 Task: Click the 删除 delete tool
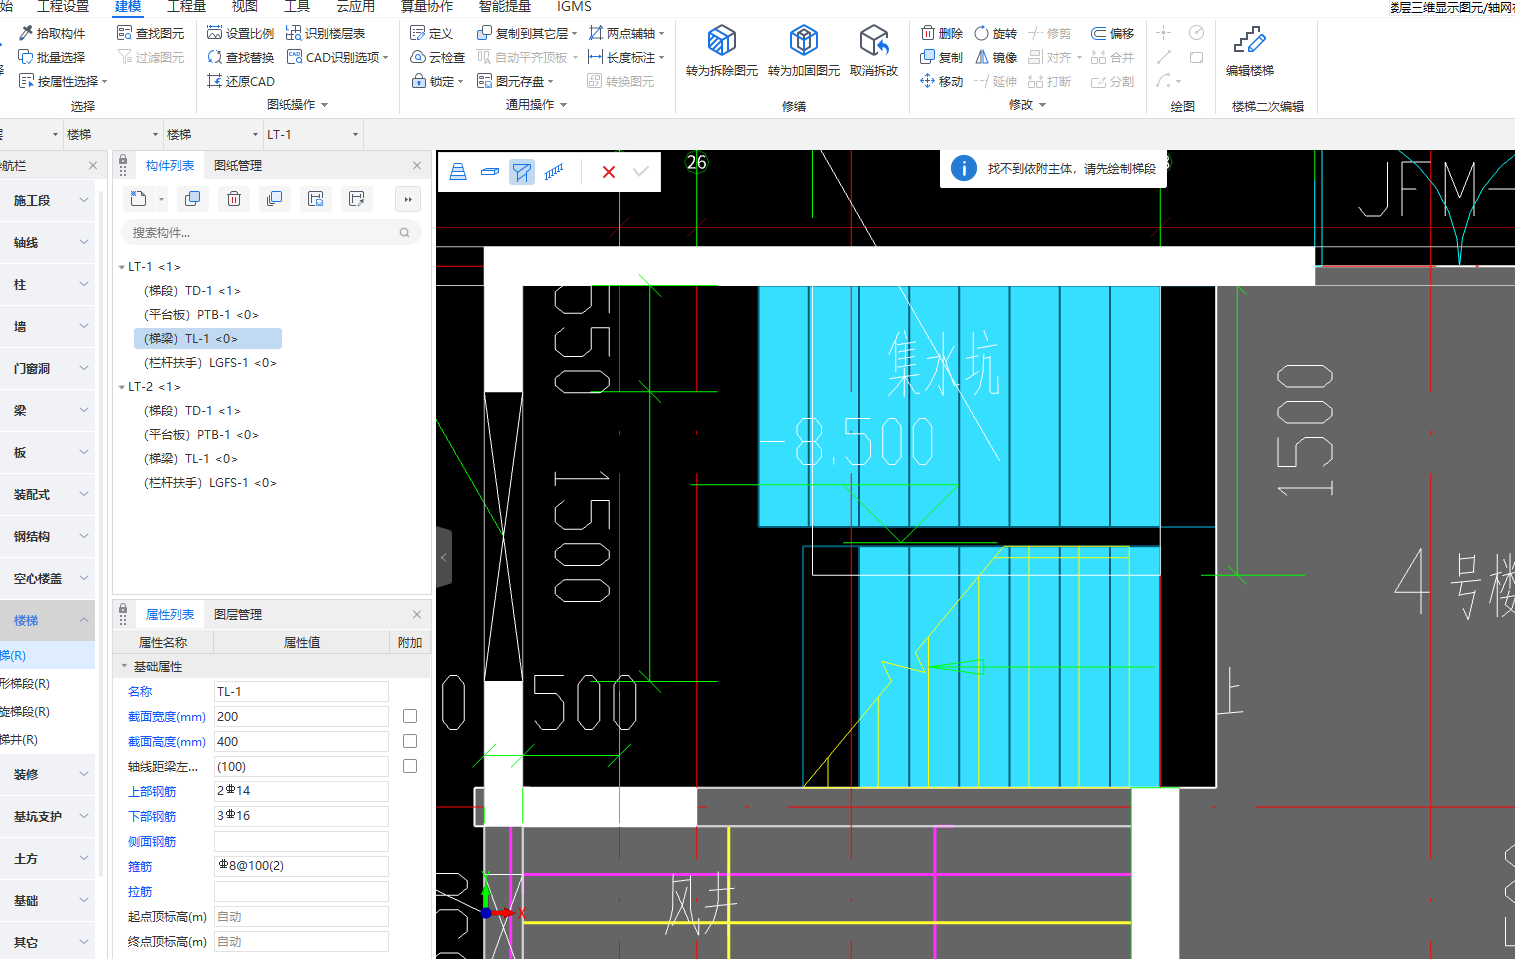(x=942, y=33)
